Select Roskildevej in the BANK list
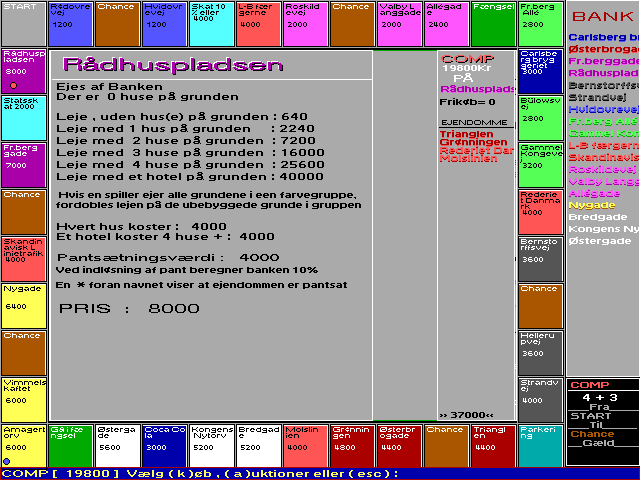This screenshot has height=480, width=640. point(602,169)
